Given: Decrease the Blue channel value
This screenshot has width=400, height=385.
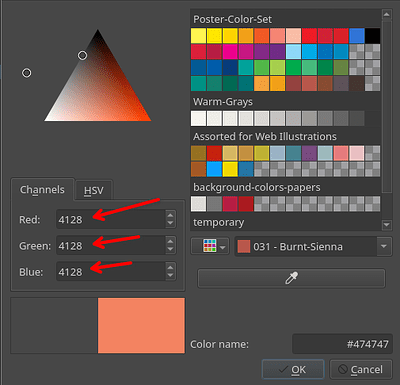Looking at the screenshot, I should [x=170, y=276].
